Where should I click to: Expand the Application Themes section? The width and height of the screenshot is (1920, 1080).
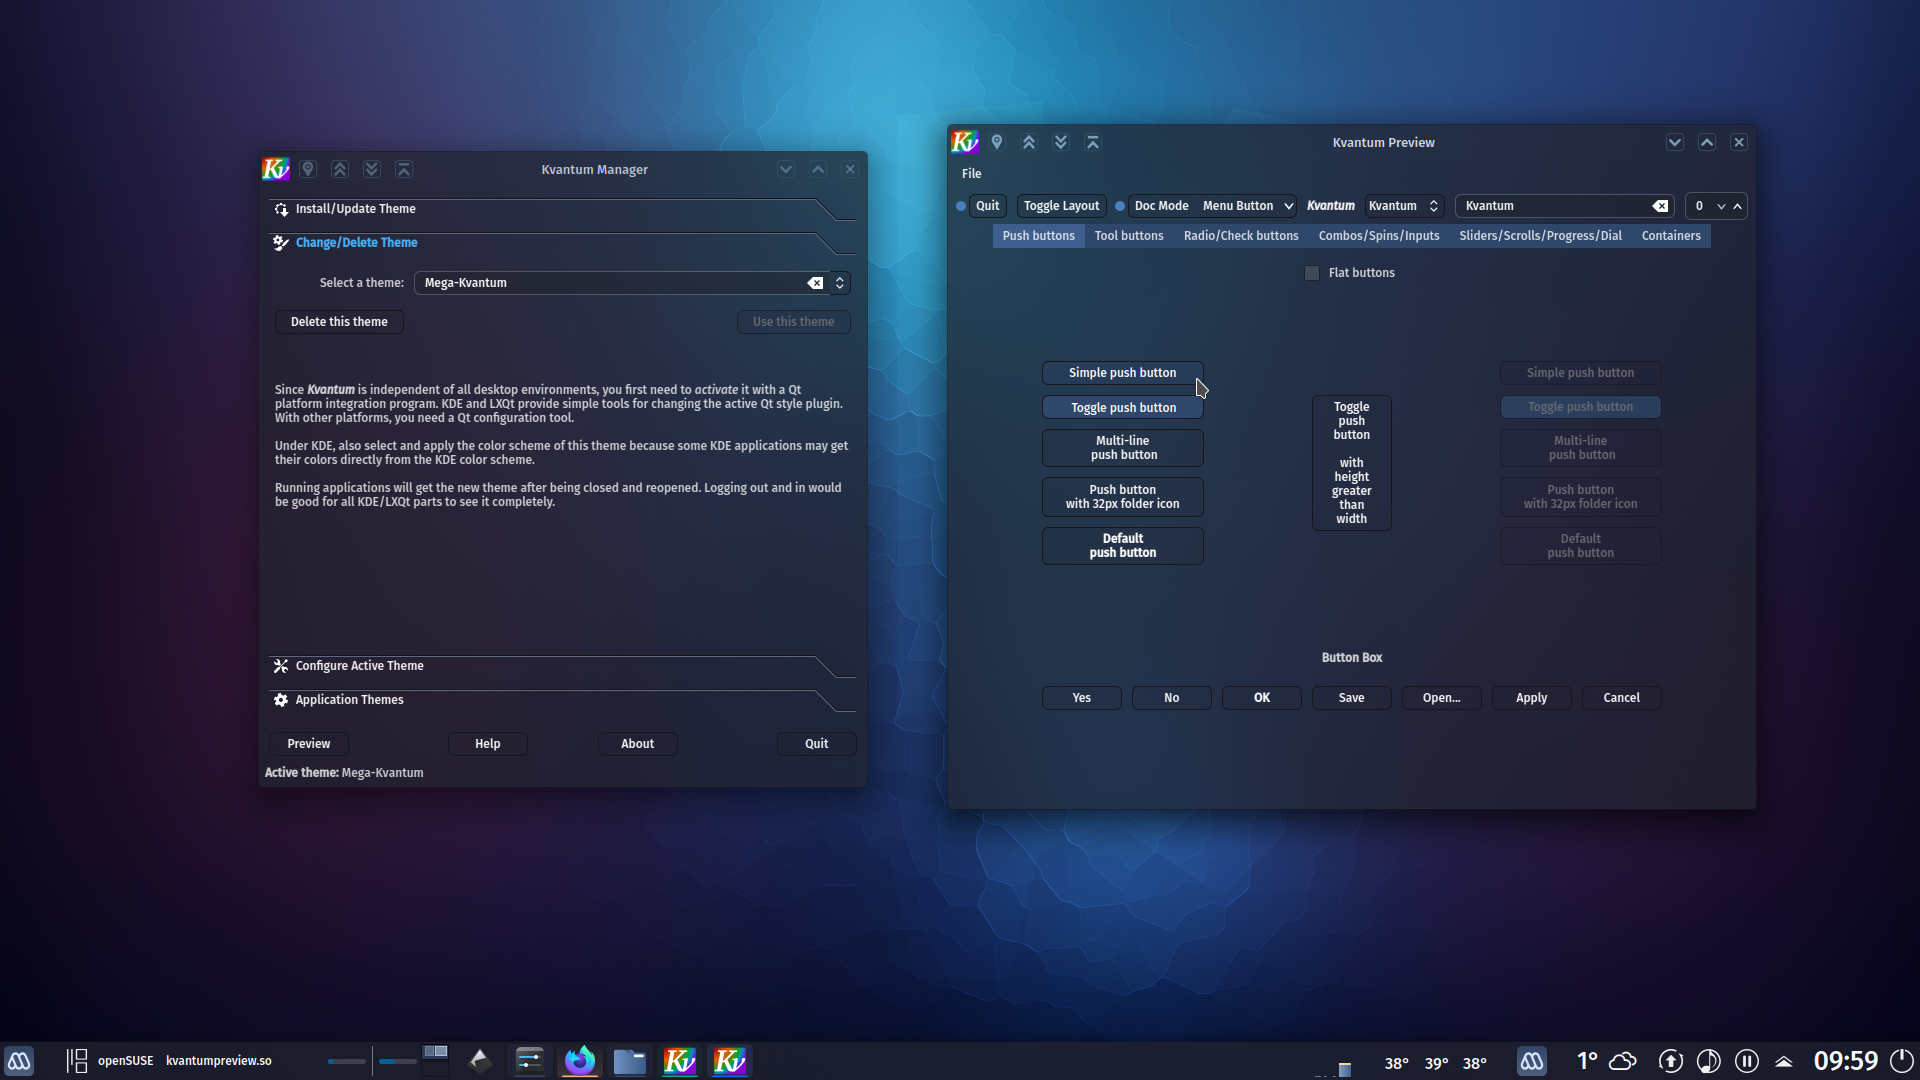(x=562, y=700)
